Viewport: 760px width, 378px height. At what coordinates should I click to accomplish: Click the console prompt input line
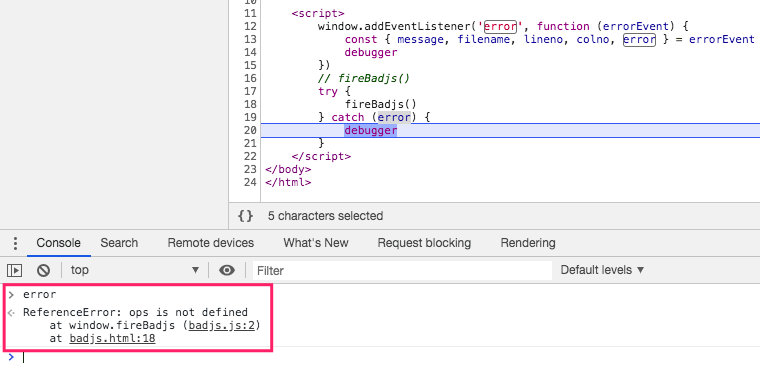click(388, 358)
